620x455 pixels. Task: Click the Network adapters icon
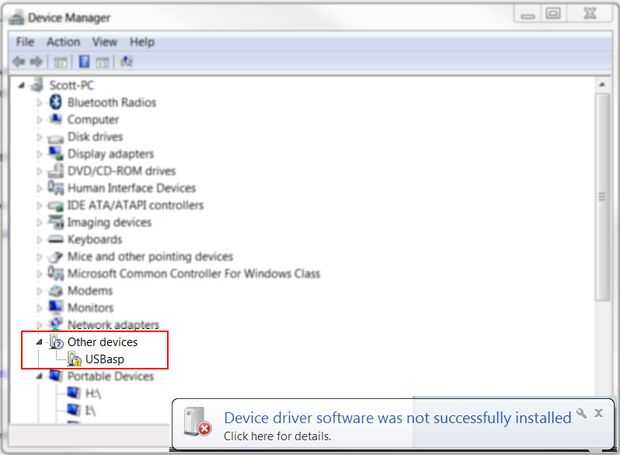[56, 323]
